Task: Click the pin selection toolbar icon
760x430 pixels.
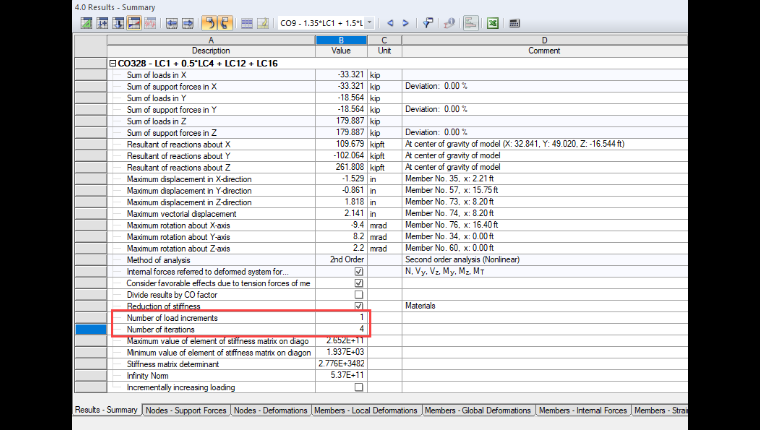Action: click(428, 23)
